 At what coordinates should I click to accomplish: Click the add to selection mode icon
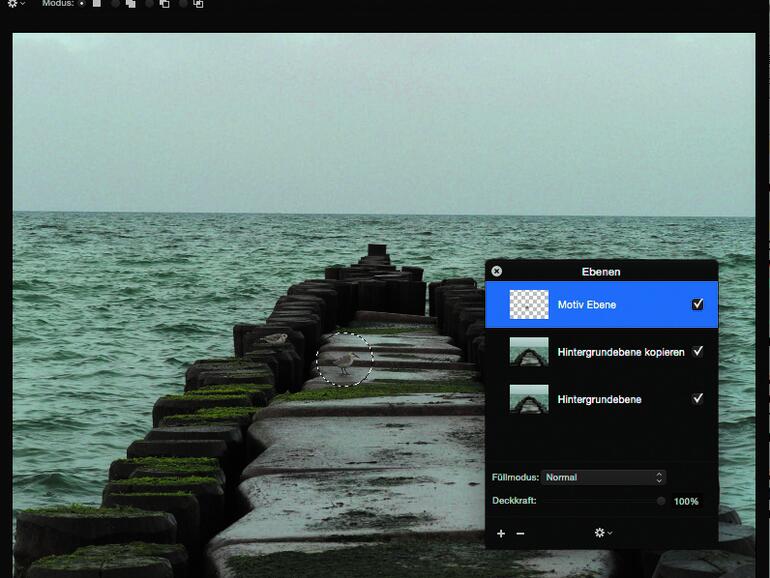131,3
